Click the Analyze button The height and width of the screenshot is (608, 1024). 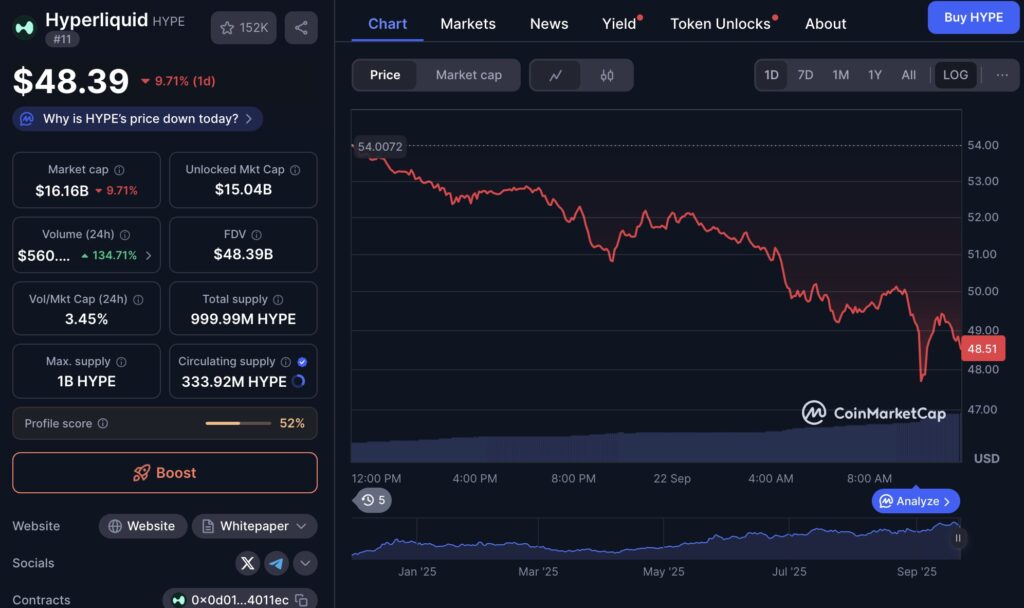coord(916,502)
